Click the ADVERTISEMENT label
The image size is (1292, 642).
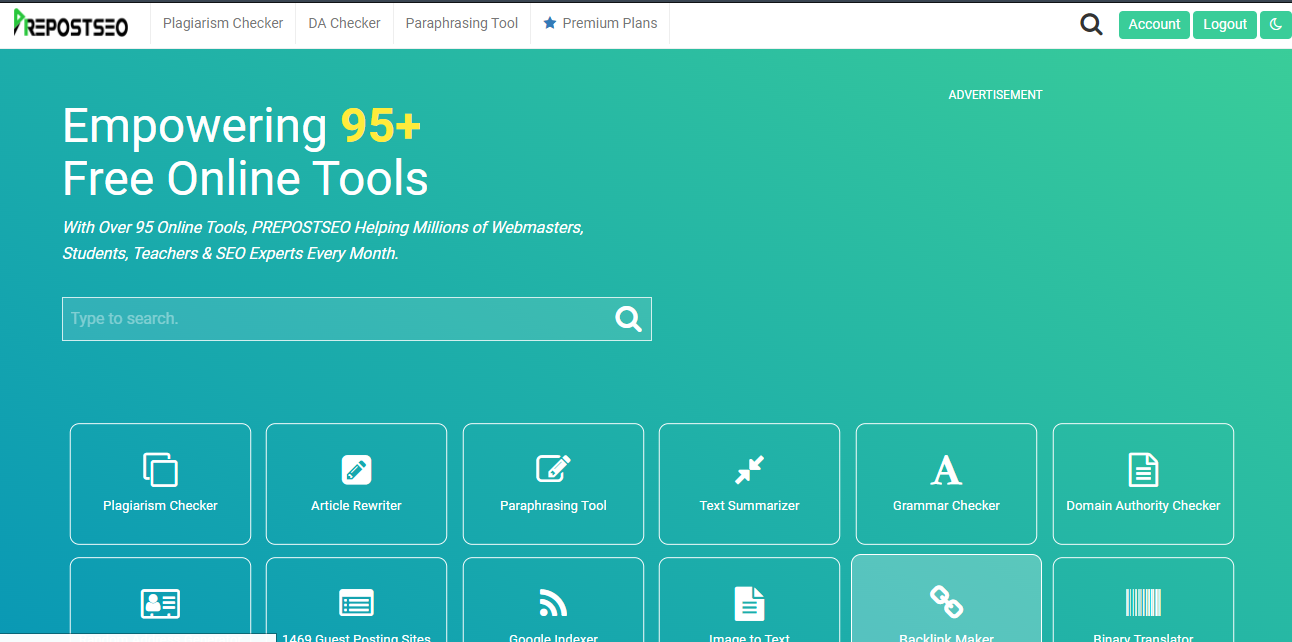995,95
